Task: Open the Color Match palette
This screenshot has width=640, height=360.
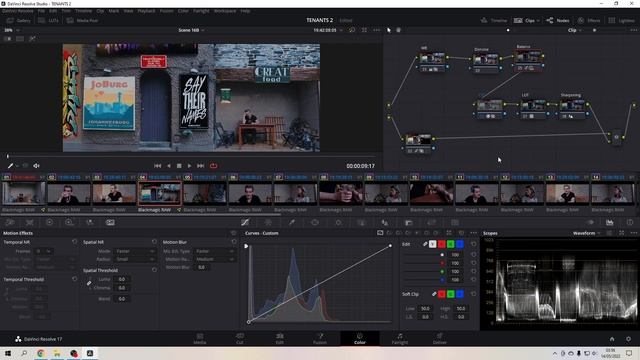Action: point(30,222)
